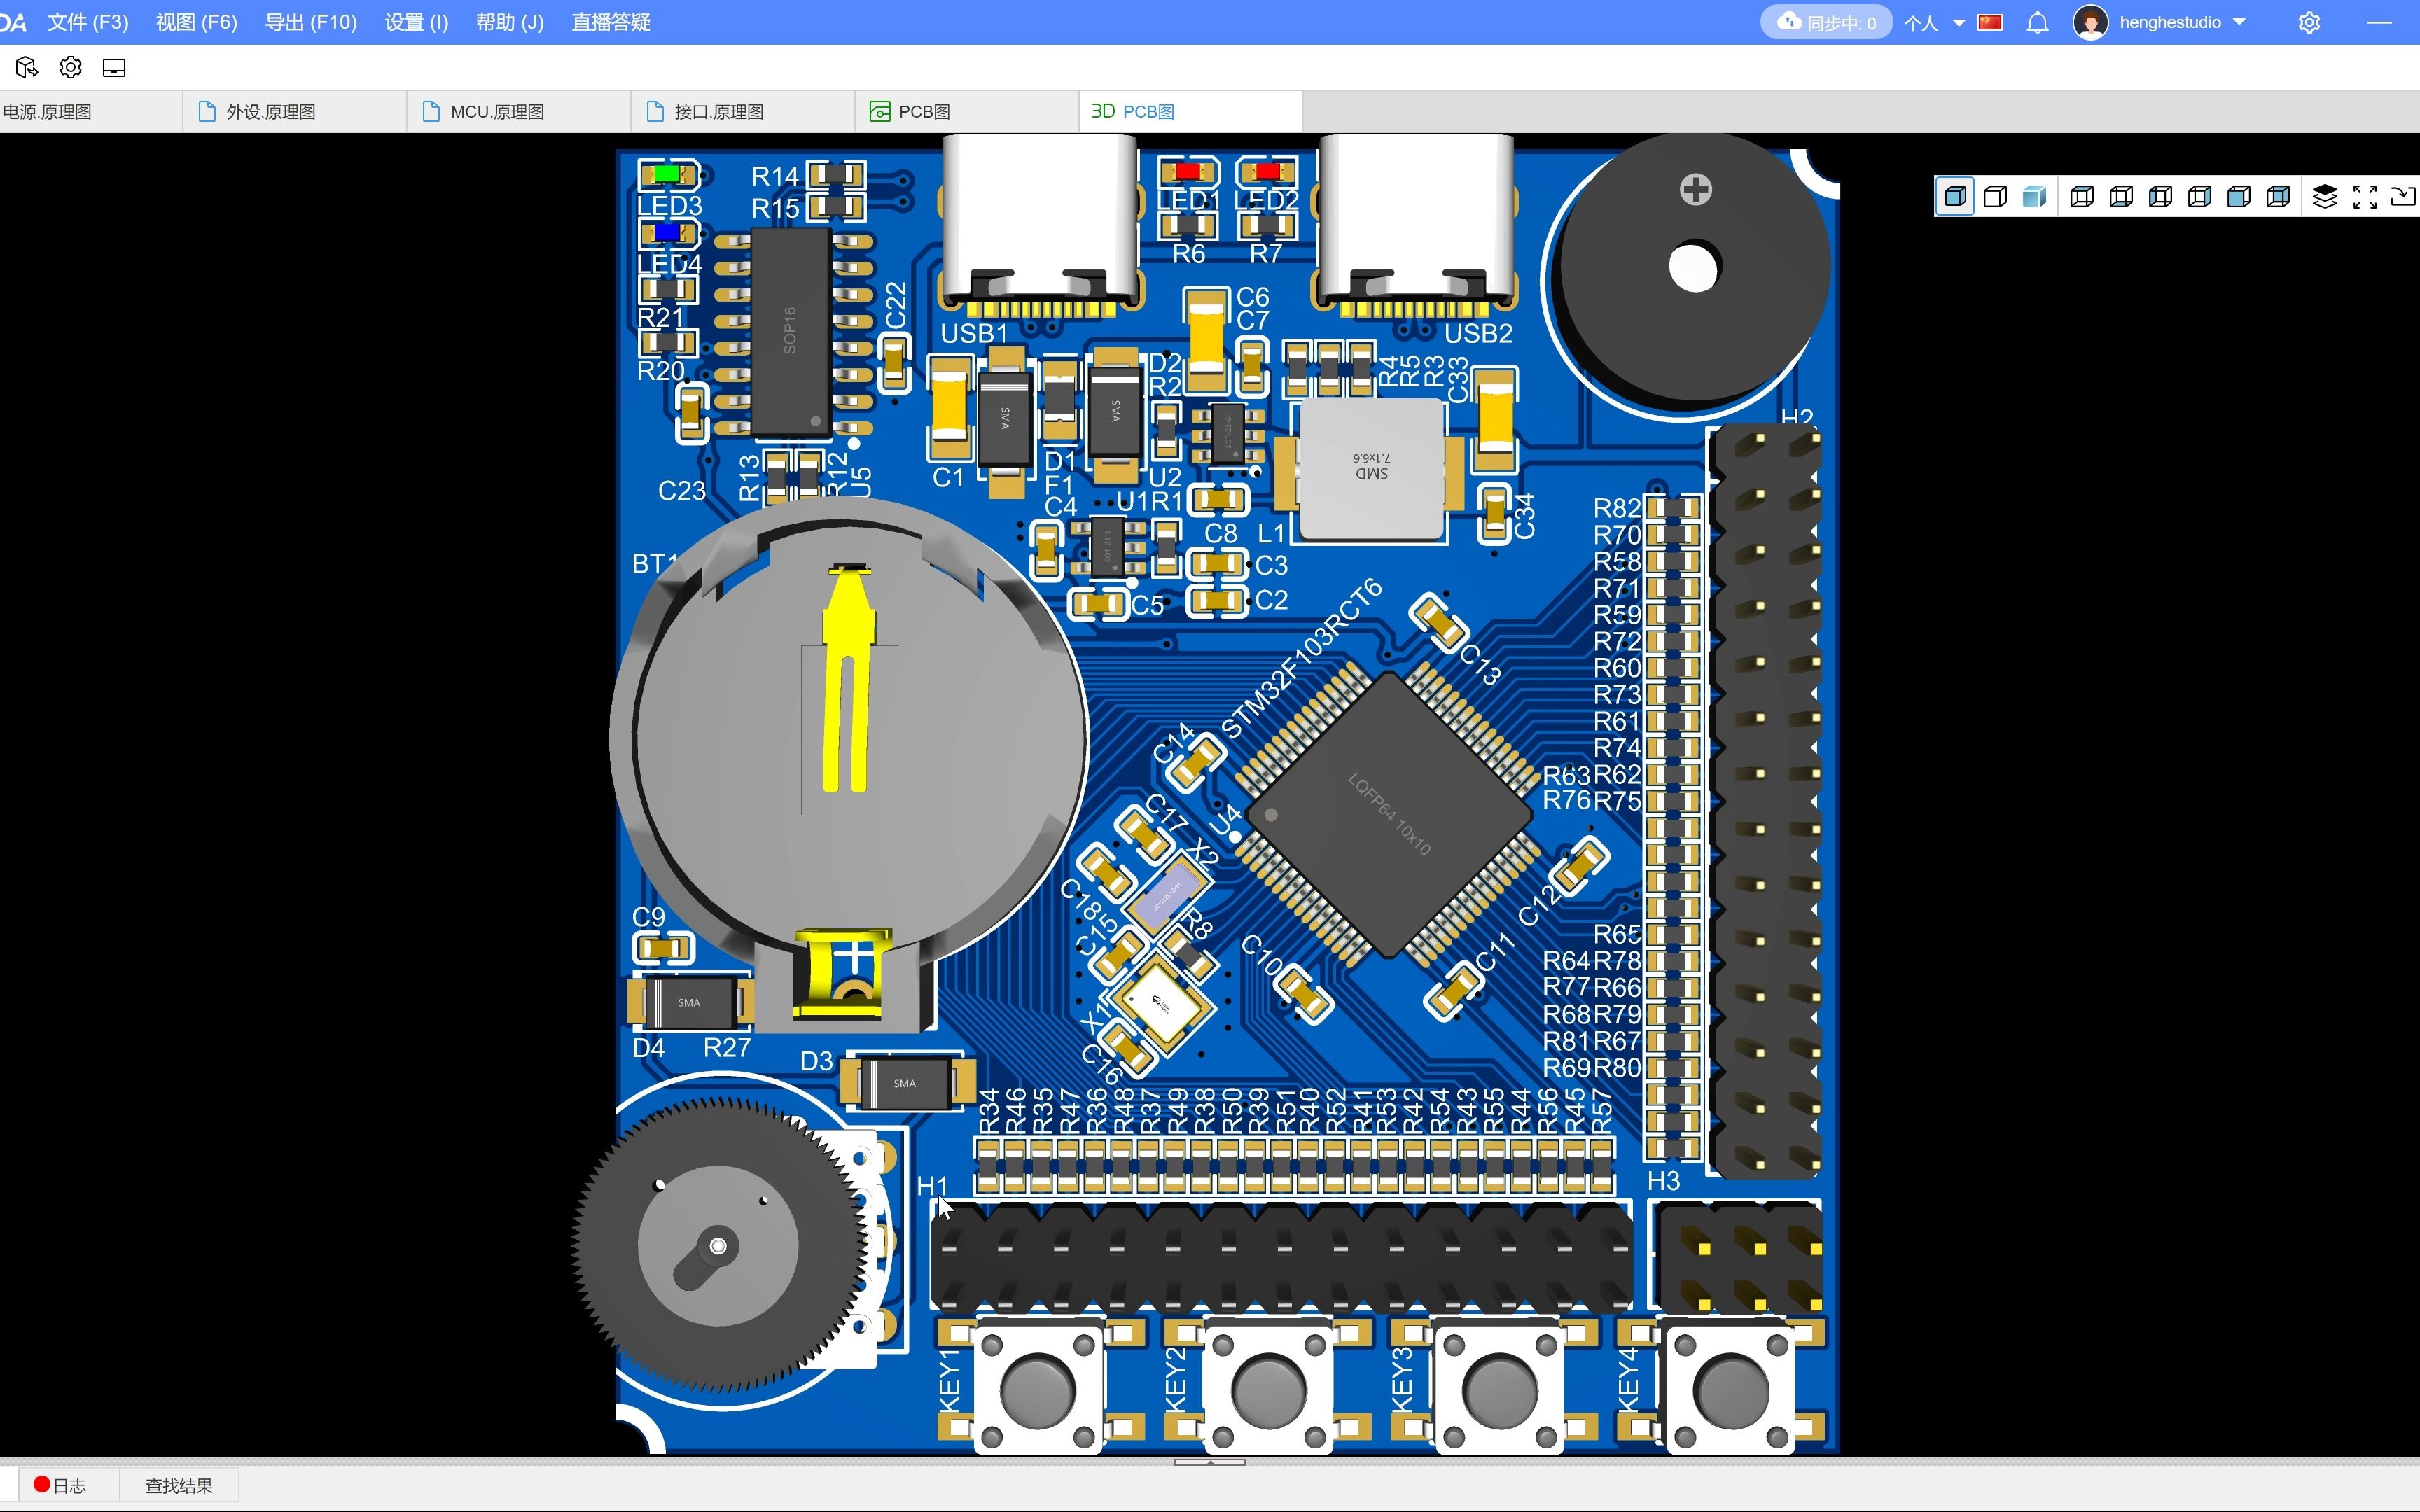Click the export 3D model icon

pyautogui.click(x=26, y=67)
